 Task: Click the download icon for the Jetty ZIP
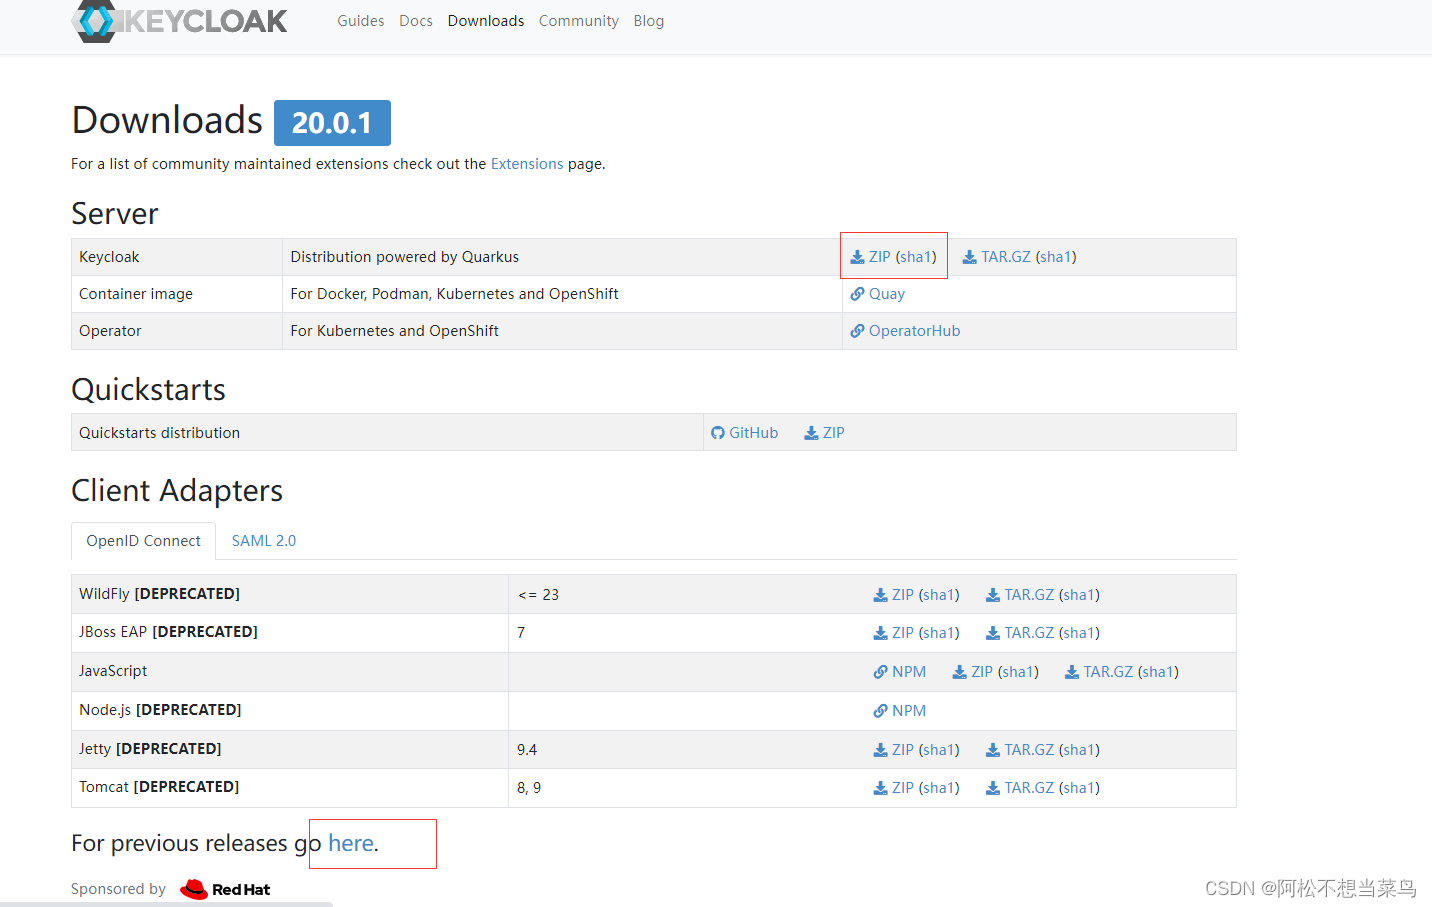coord(880,750)
